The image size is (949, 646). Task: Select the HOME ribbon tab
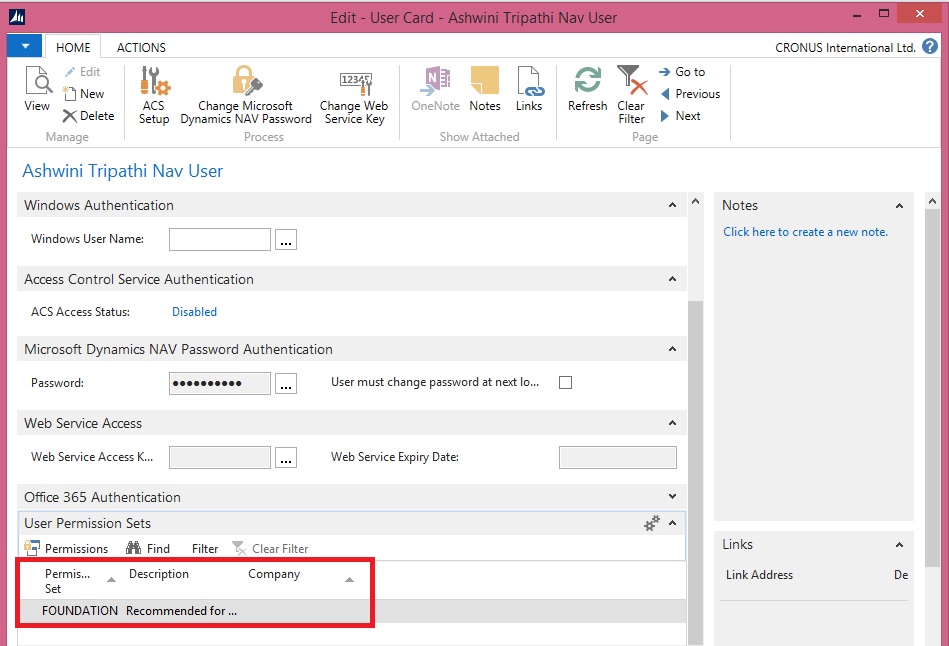(73, 47)
